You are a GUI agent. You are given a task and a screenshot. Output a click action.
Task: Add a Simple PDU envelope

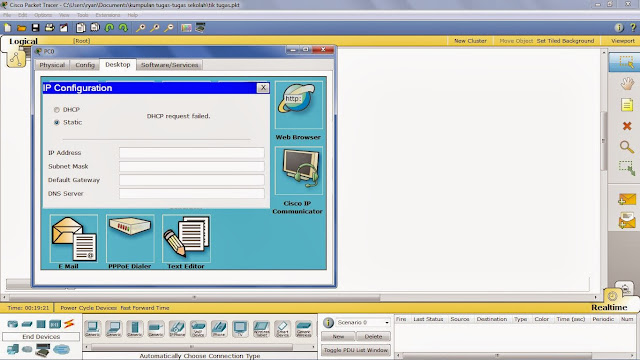pos(627,199)
